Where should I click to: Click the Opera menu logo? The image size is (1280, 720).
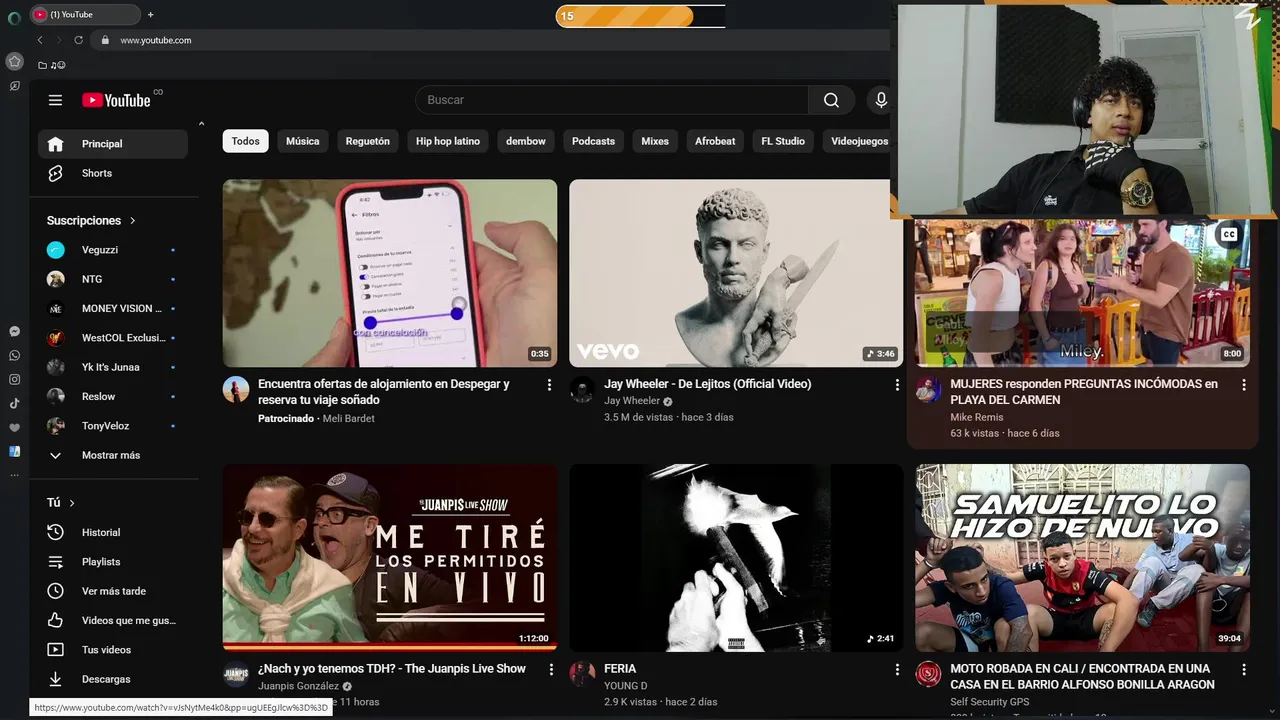14,17
